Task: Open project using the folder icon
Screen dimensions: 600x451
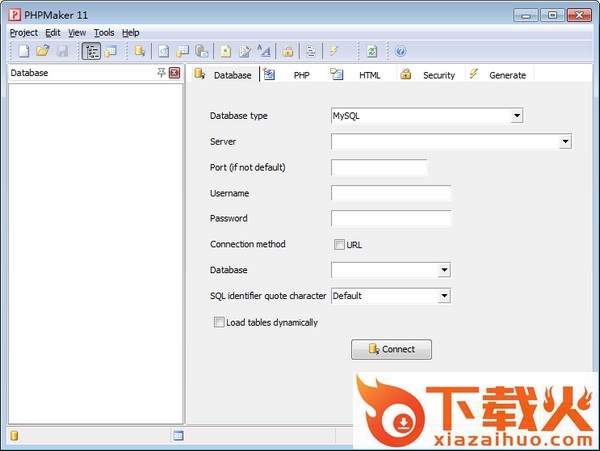Action: [43, 51]
